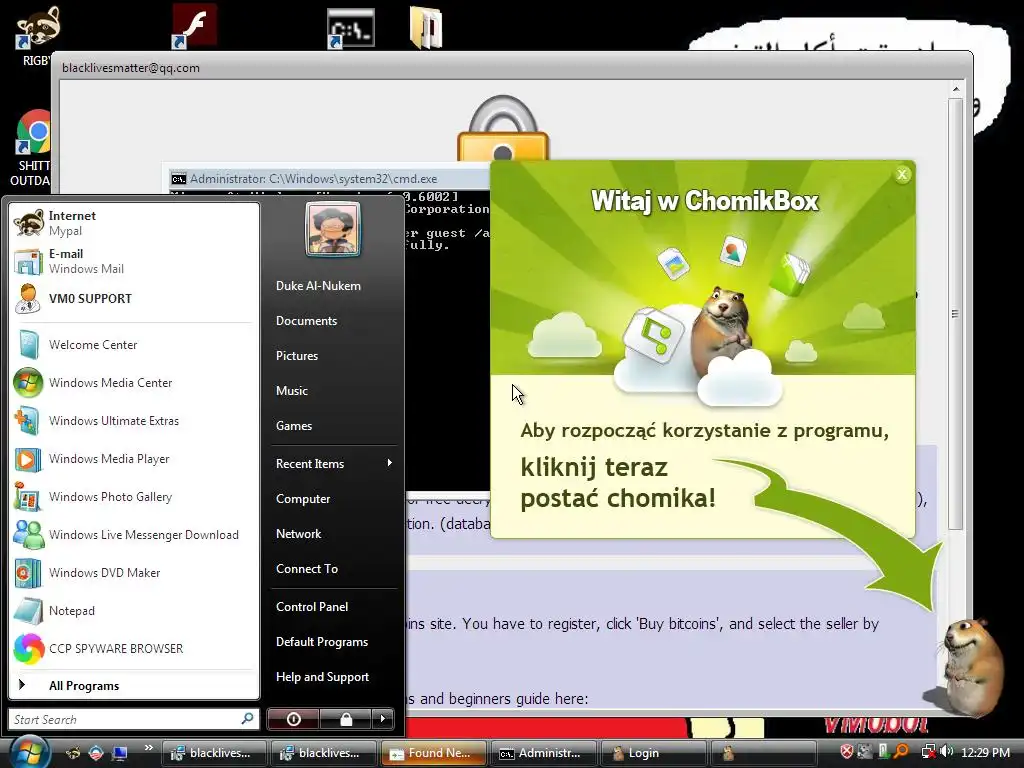This screenshot has height=768, width=1024.
Task: Open Duke Al-Nukem user folder
Action: pos(318,286)
